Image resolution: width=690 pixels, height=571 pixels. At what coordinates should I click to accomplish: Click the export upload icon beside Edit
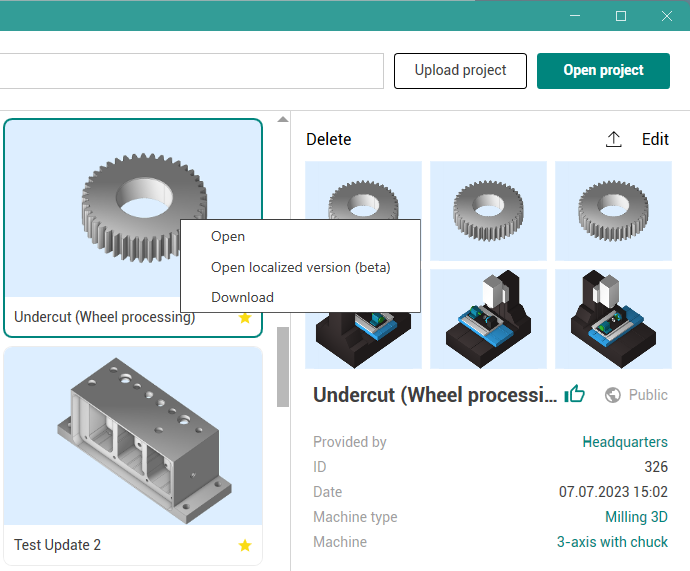[x=614, y=140]
